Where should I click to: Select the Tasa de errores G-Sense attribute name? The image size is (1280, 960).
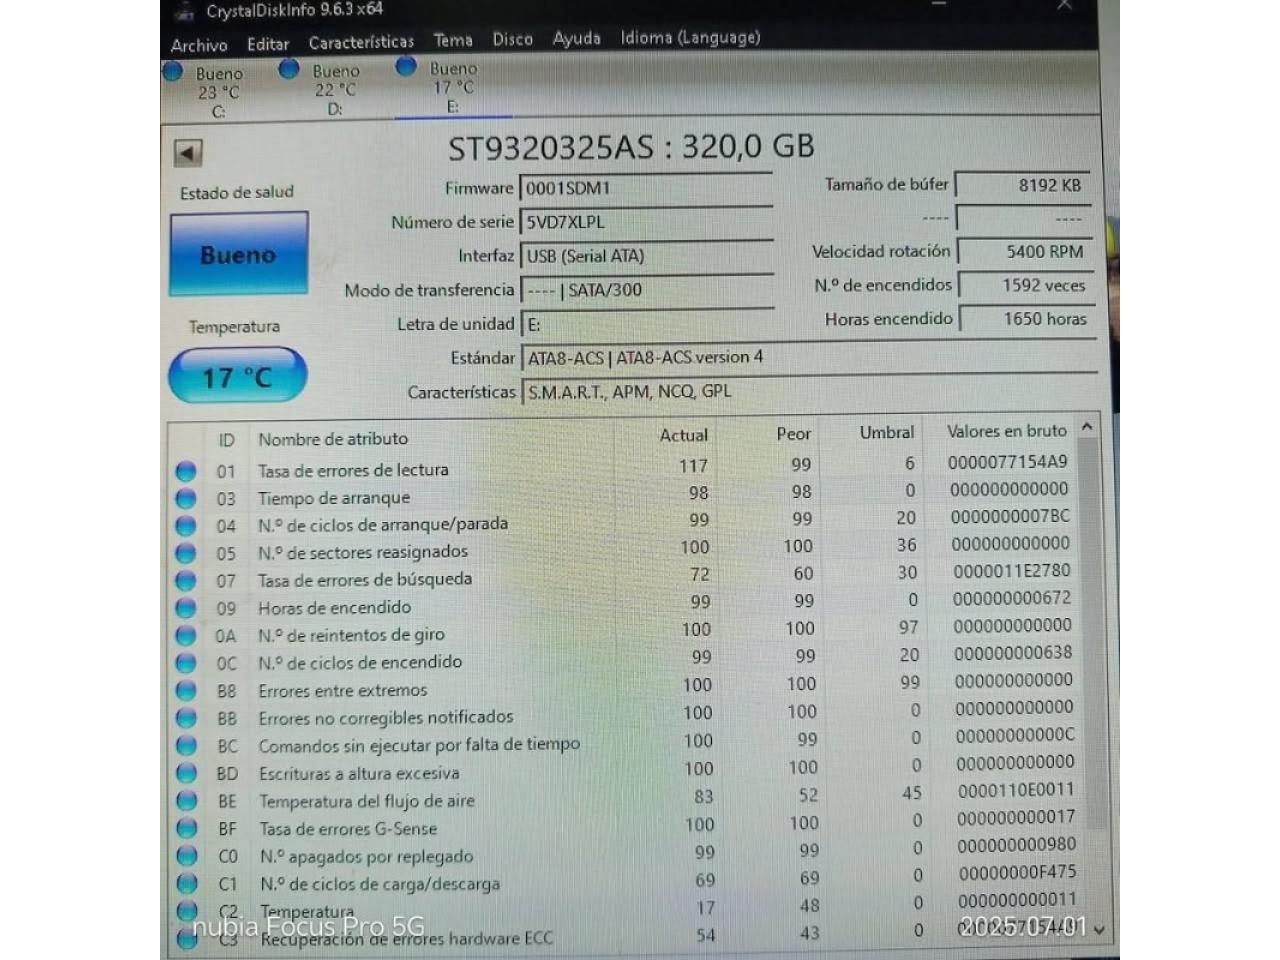coord(349,828)
